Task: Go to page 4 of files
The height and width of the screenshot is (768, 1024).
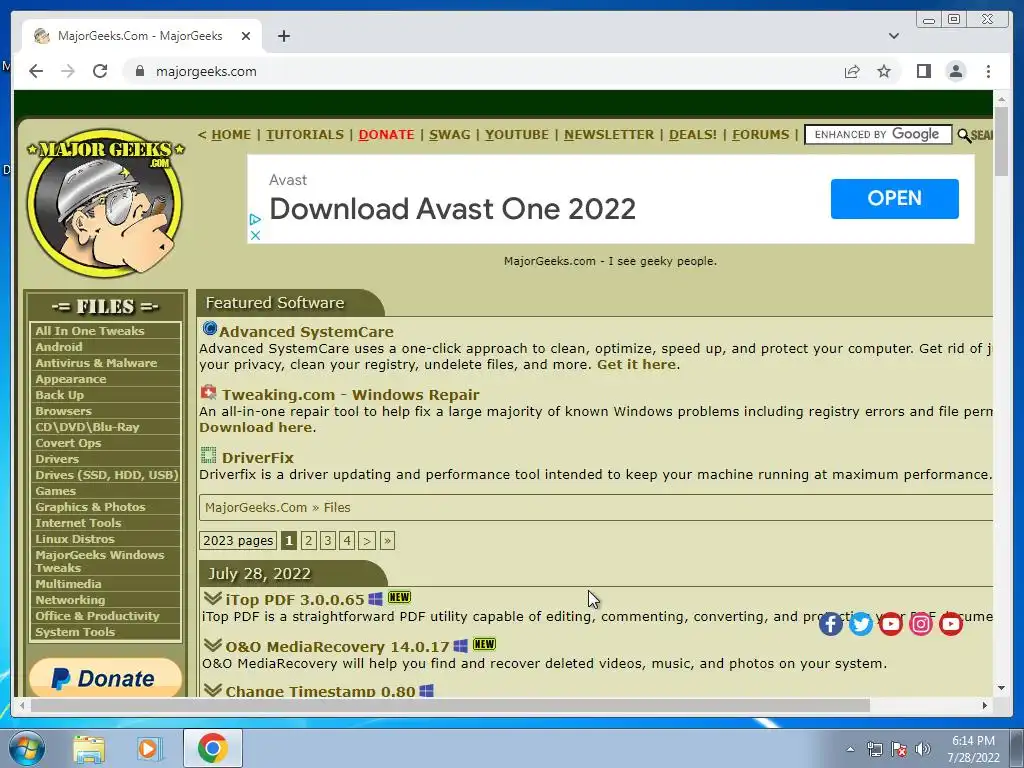Action: click(x=347, y=541)
